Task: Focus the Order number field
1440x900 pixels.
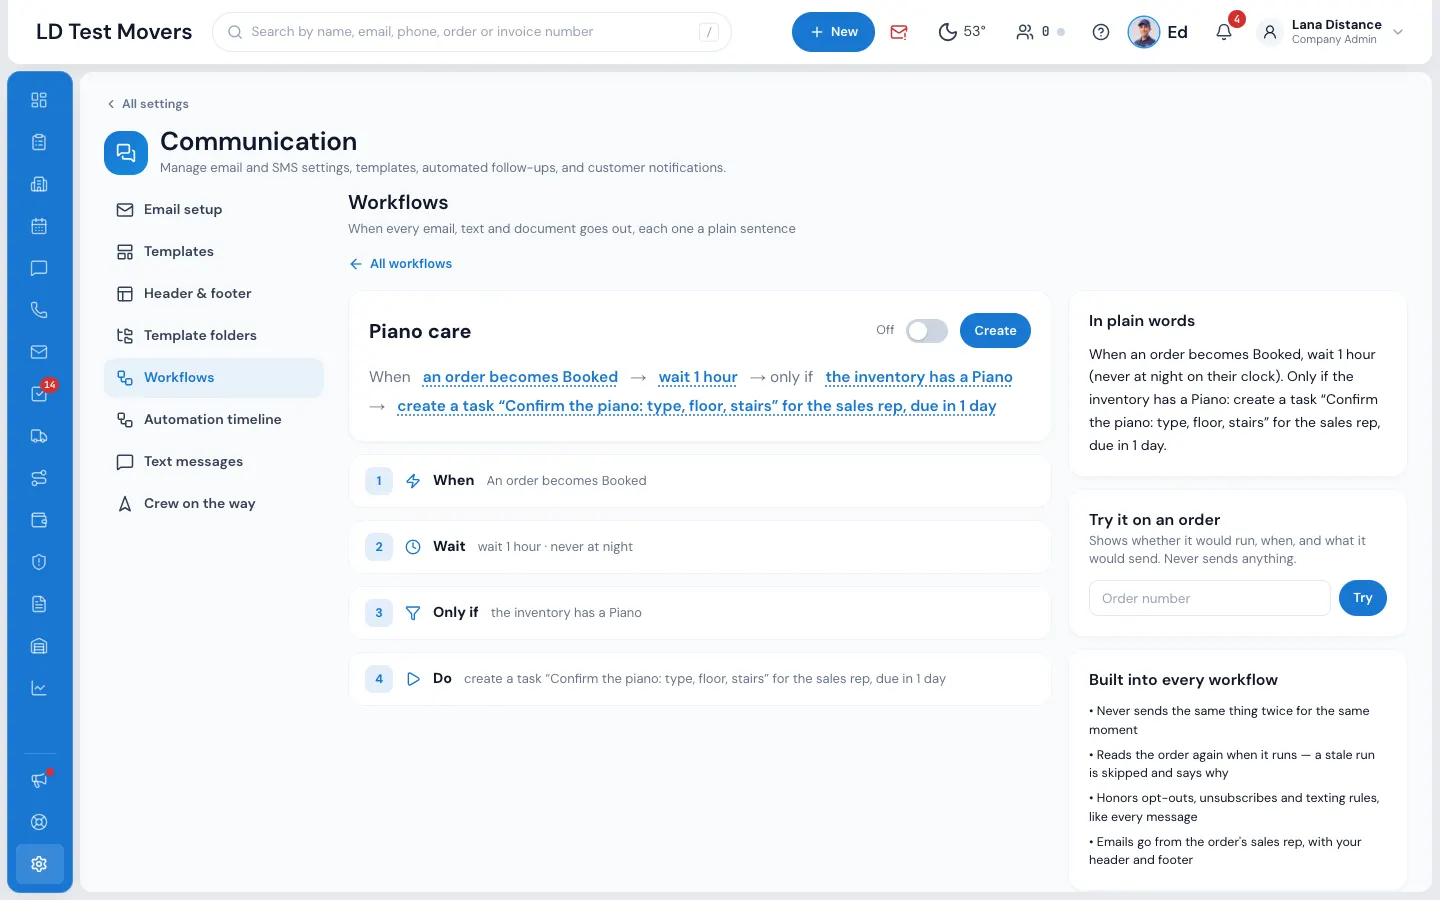Action: [1210, 598]
